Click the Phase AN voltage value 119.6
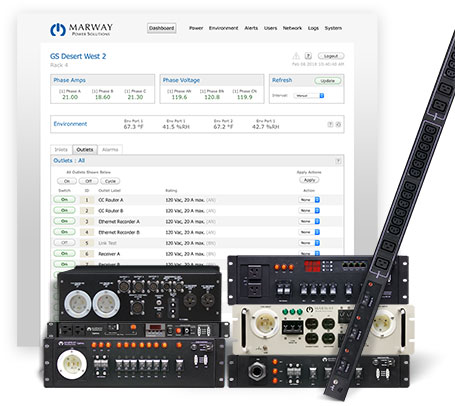This screenshot has width=455, height=406. [179, 97]
